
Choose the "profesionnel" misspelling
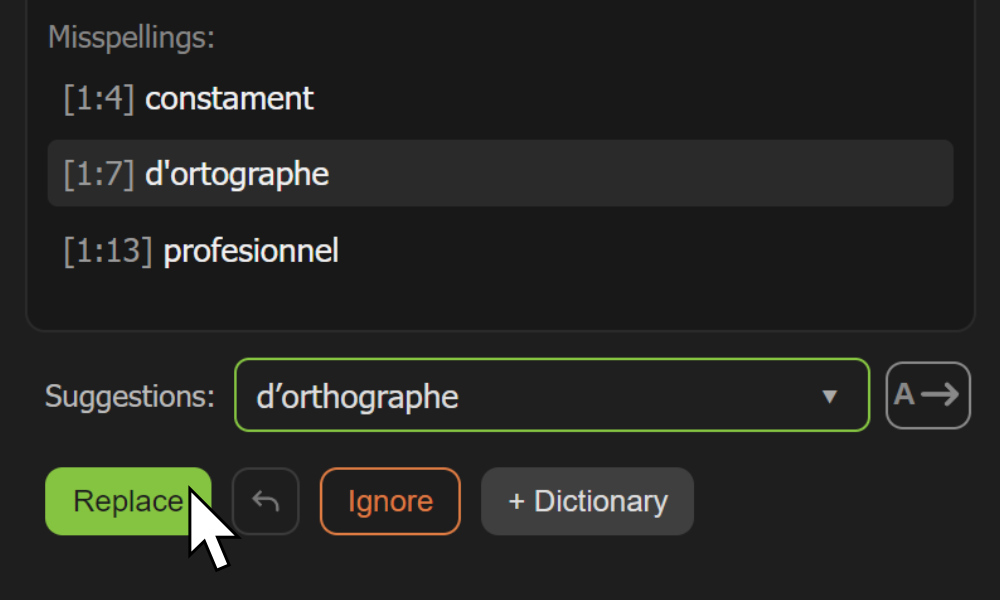tap(501, 250)
